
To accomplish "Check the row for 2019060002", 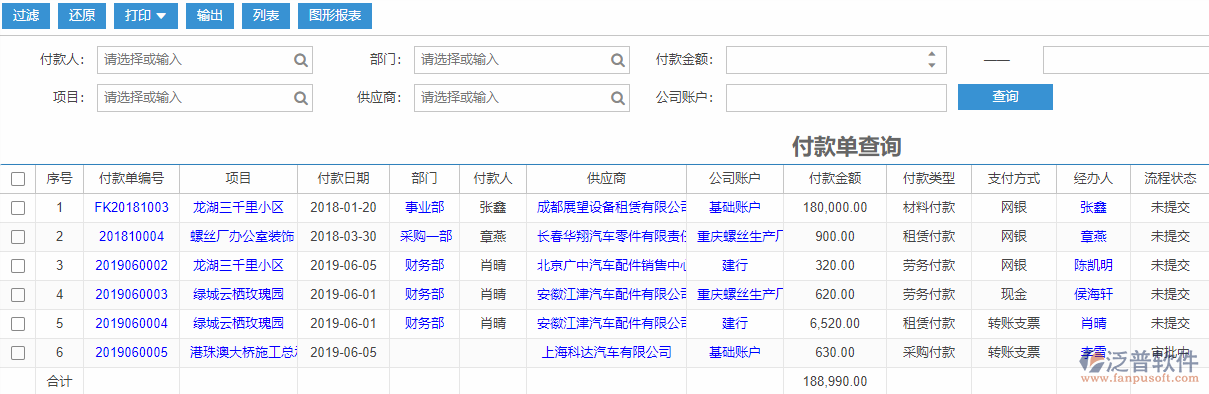I will 17,266.
